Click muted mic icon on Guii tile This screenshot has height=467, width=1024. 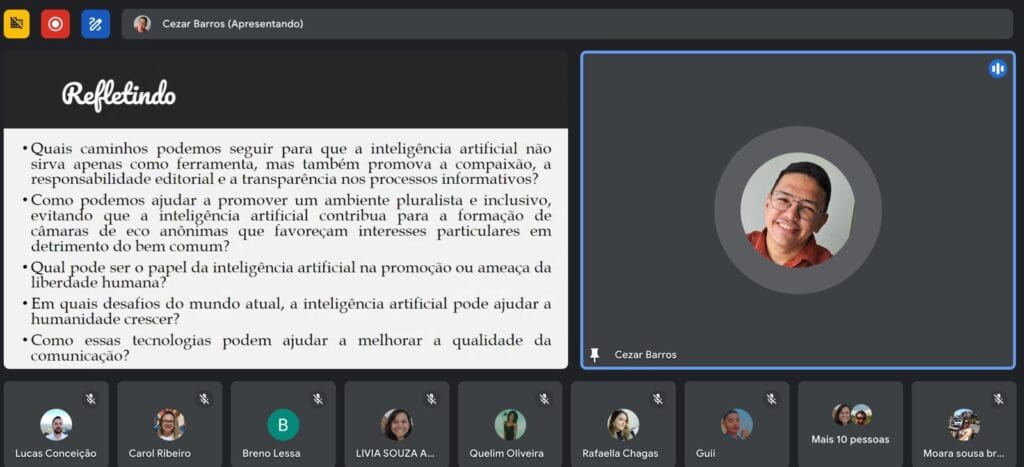point(771,399)
